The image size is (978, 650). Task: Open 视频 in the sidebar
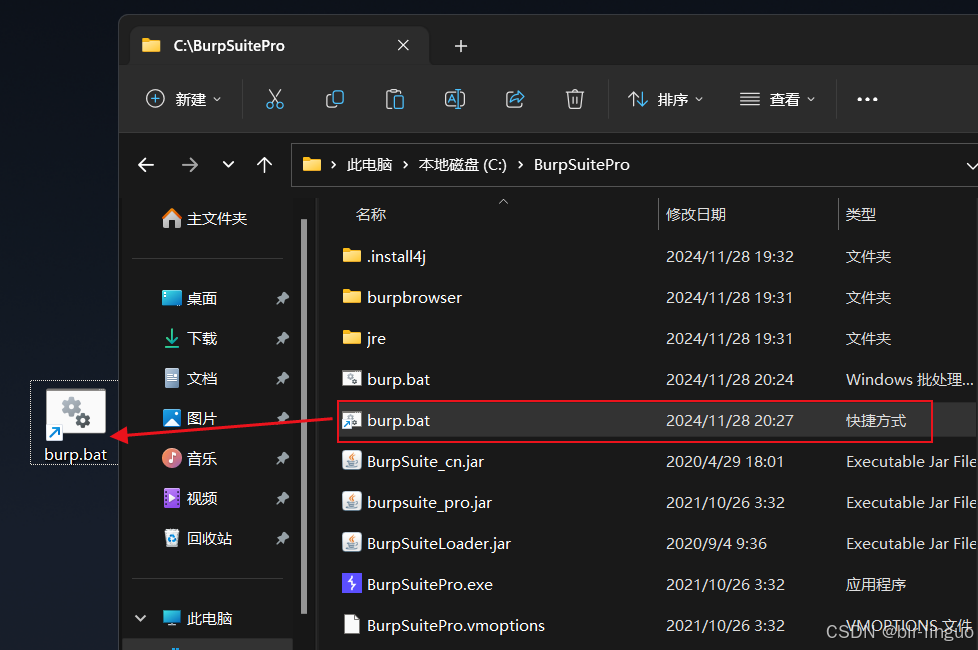click(190, 498)
